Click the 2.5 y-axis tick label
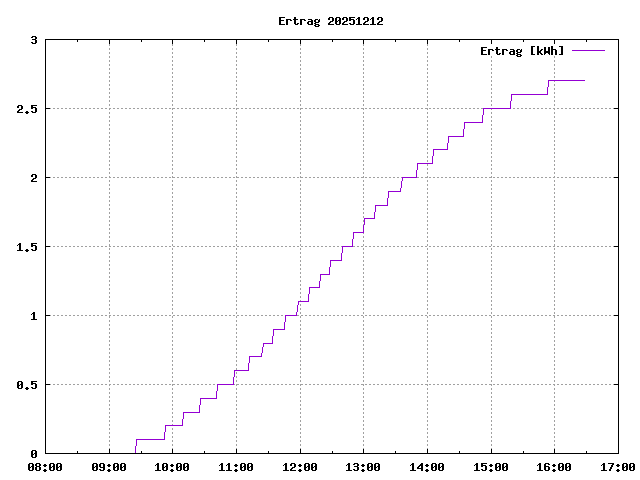Viewport: 640px width, 480px height. tap(27, 109)
